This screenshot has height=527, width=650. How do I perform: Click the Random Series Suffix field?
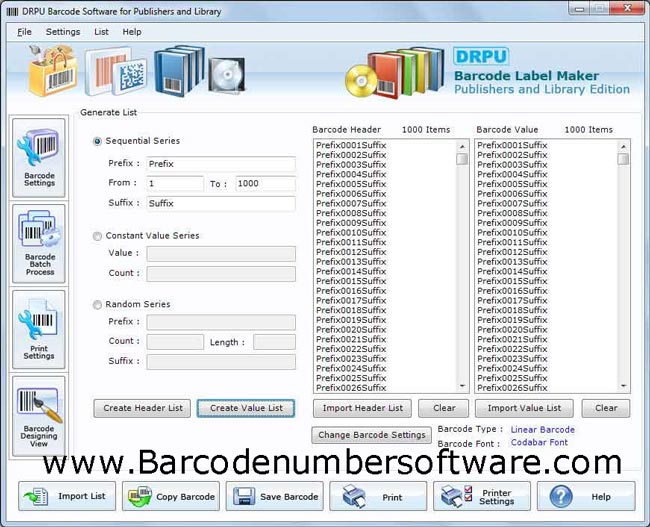coord(221,362)
